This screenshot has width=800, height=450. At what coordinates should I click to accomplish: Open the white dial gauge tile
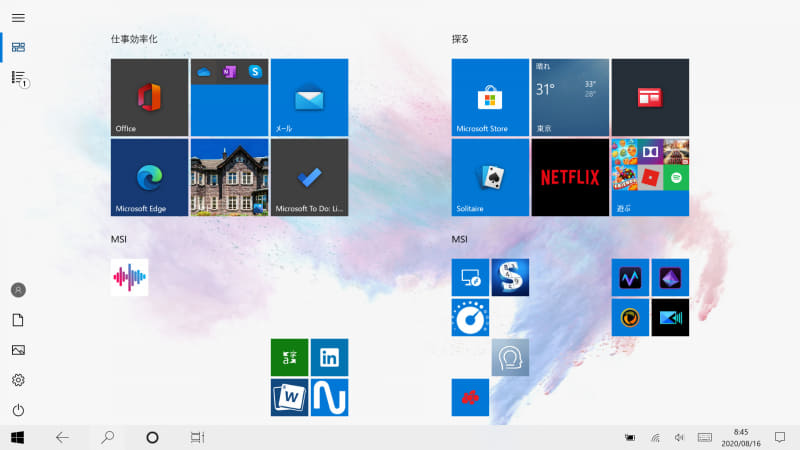470,317
